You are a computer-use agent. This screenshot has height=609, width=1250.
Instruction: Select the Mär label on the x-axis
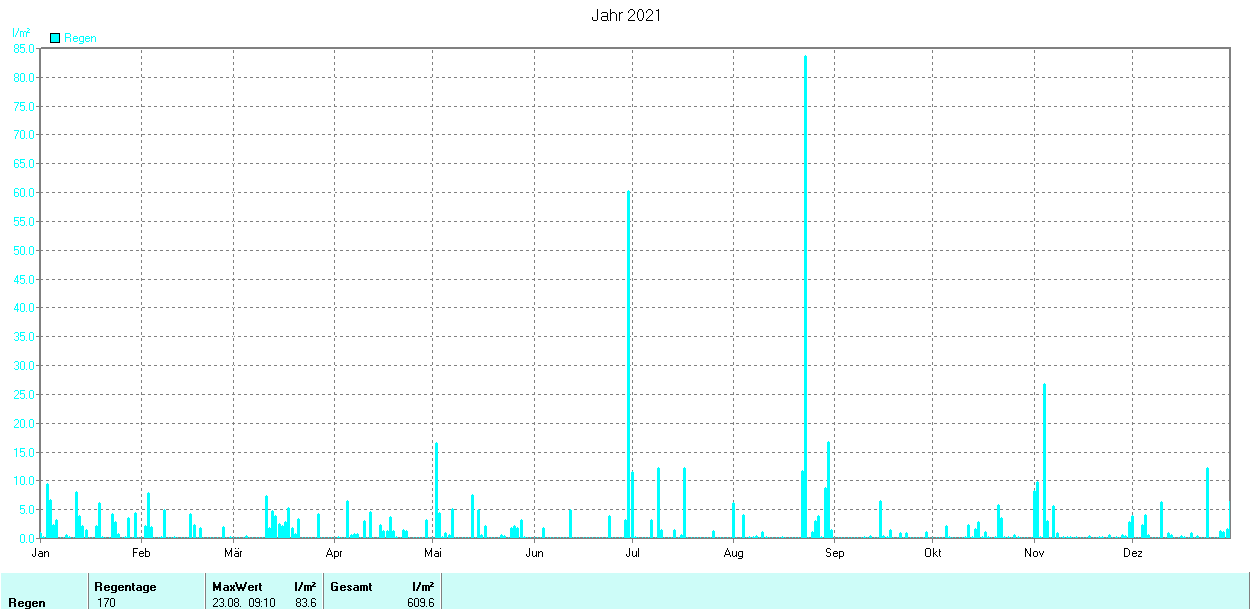pos(233,552)
